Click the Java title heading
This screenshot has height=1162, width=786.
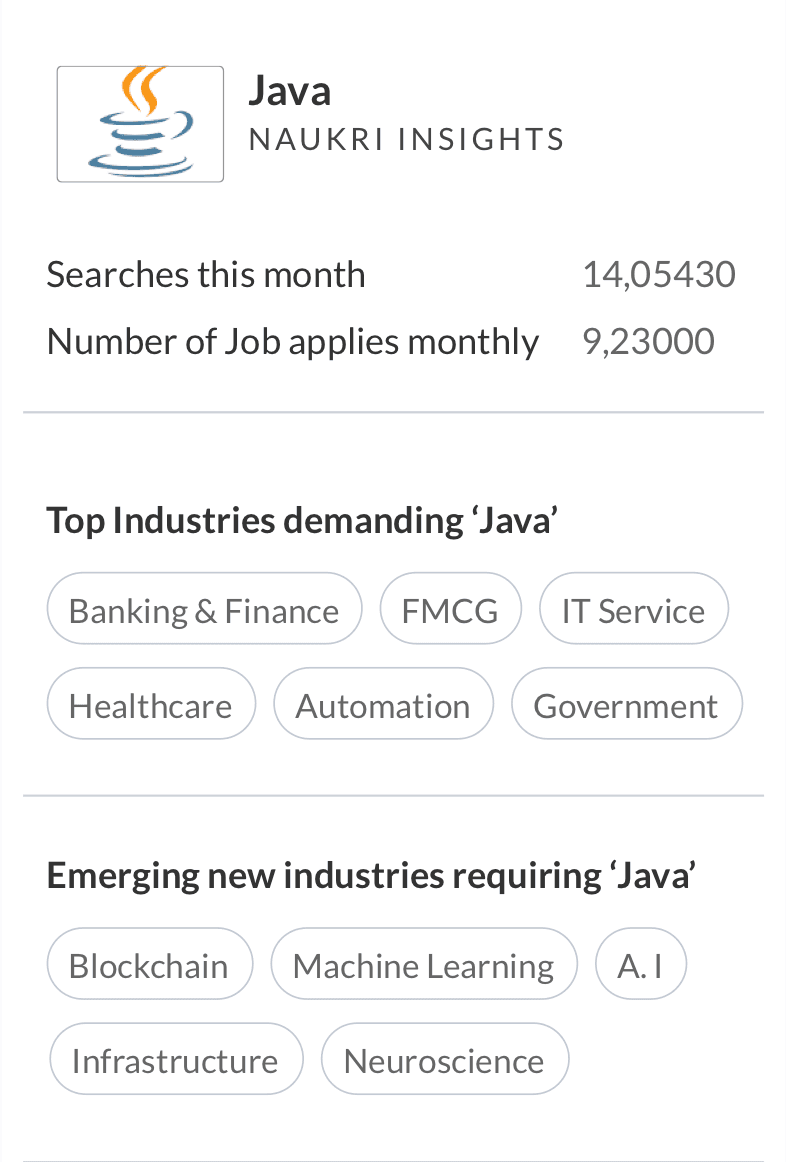[x=289, y=91]
